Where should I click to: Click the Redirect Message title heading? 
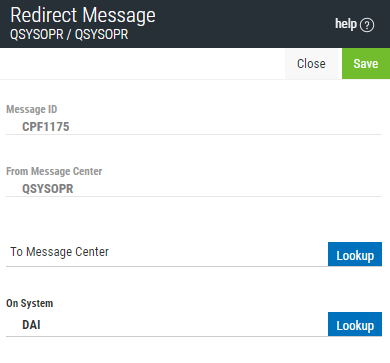[83, 15]
